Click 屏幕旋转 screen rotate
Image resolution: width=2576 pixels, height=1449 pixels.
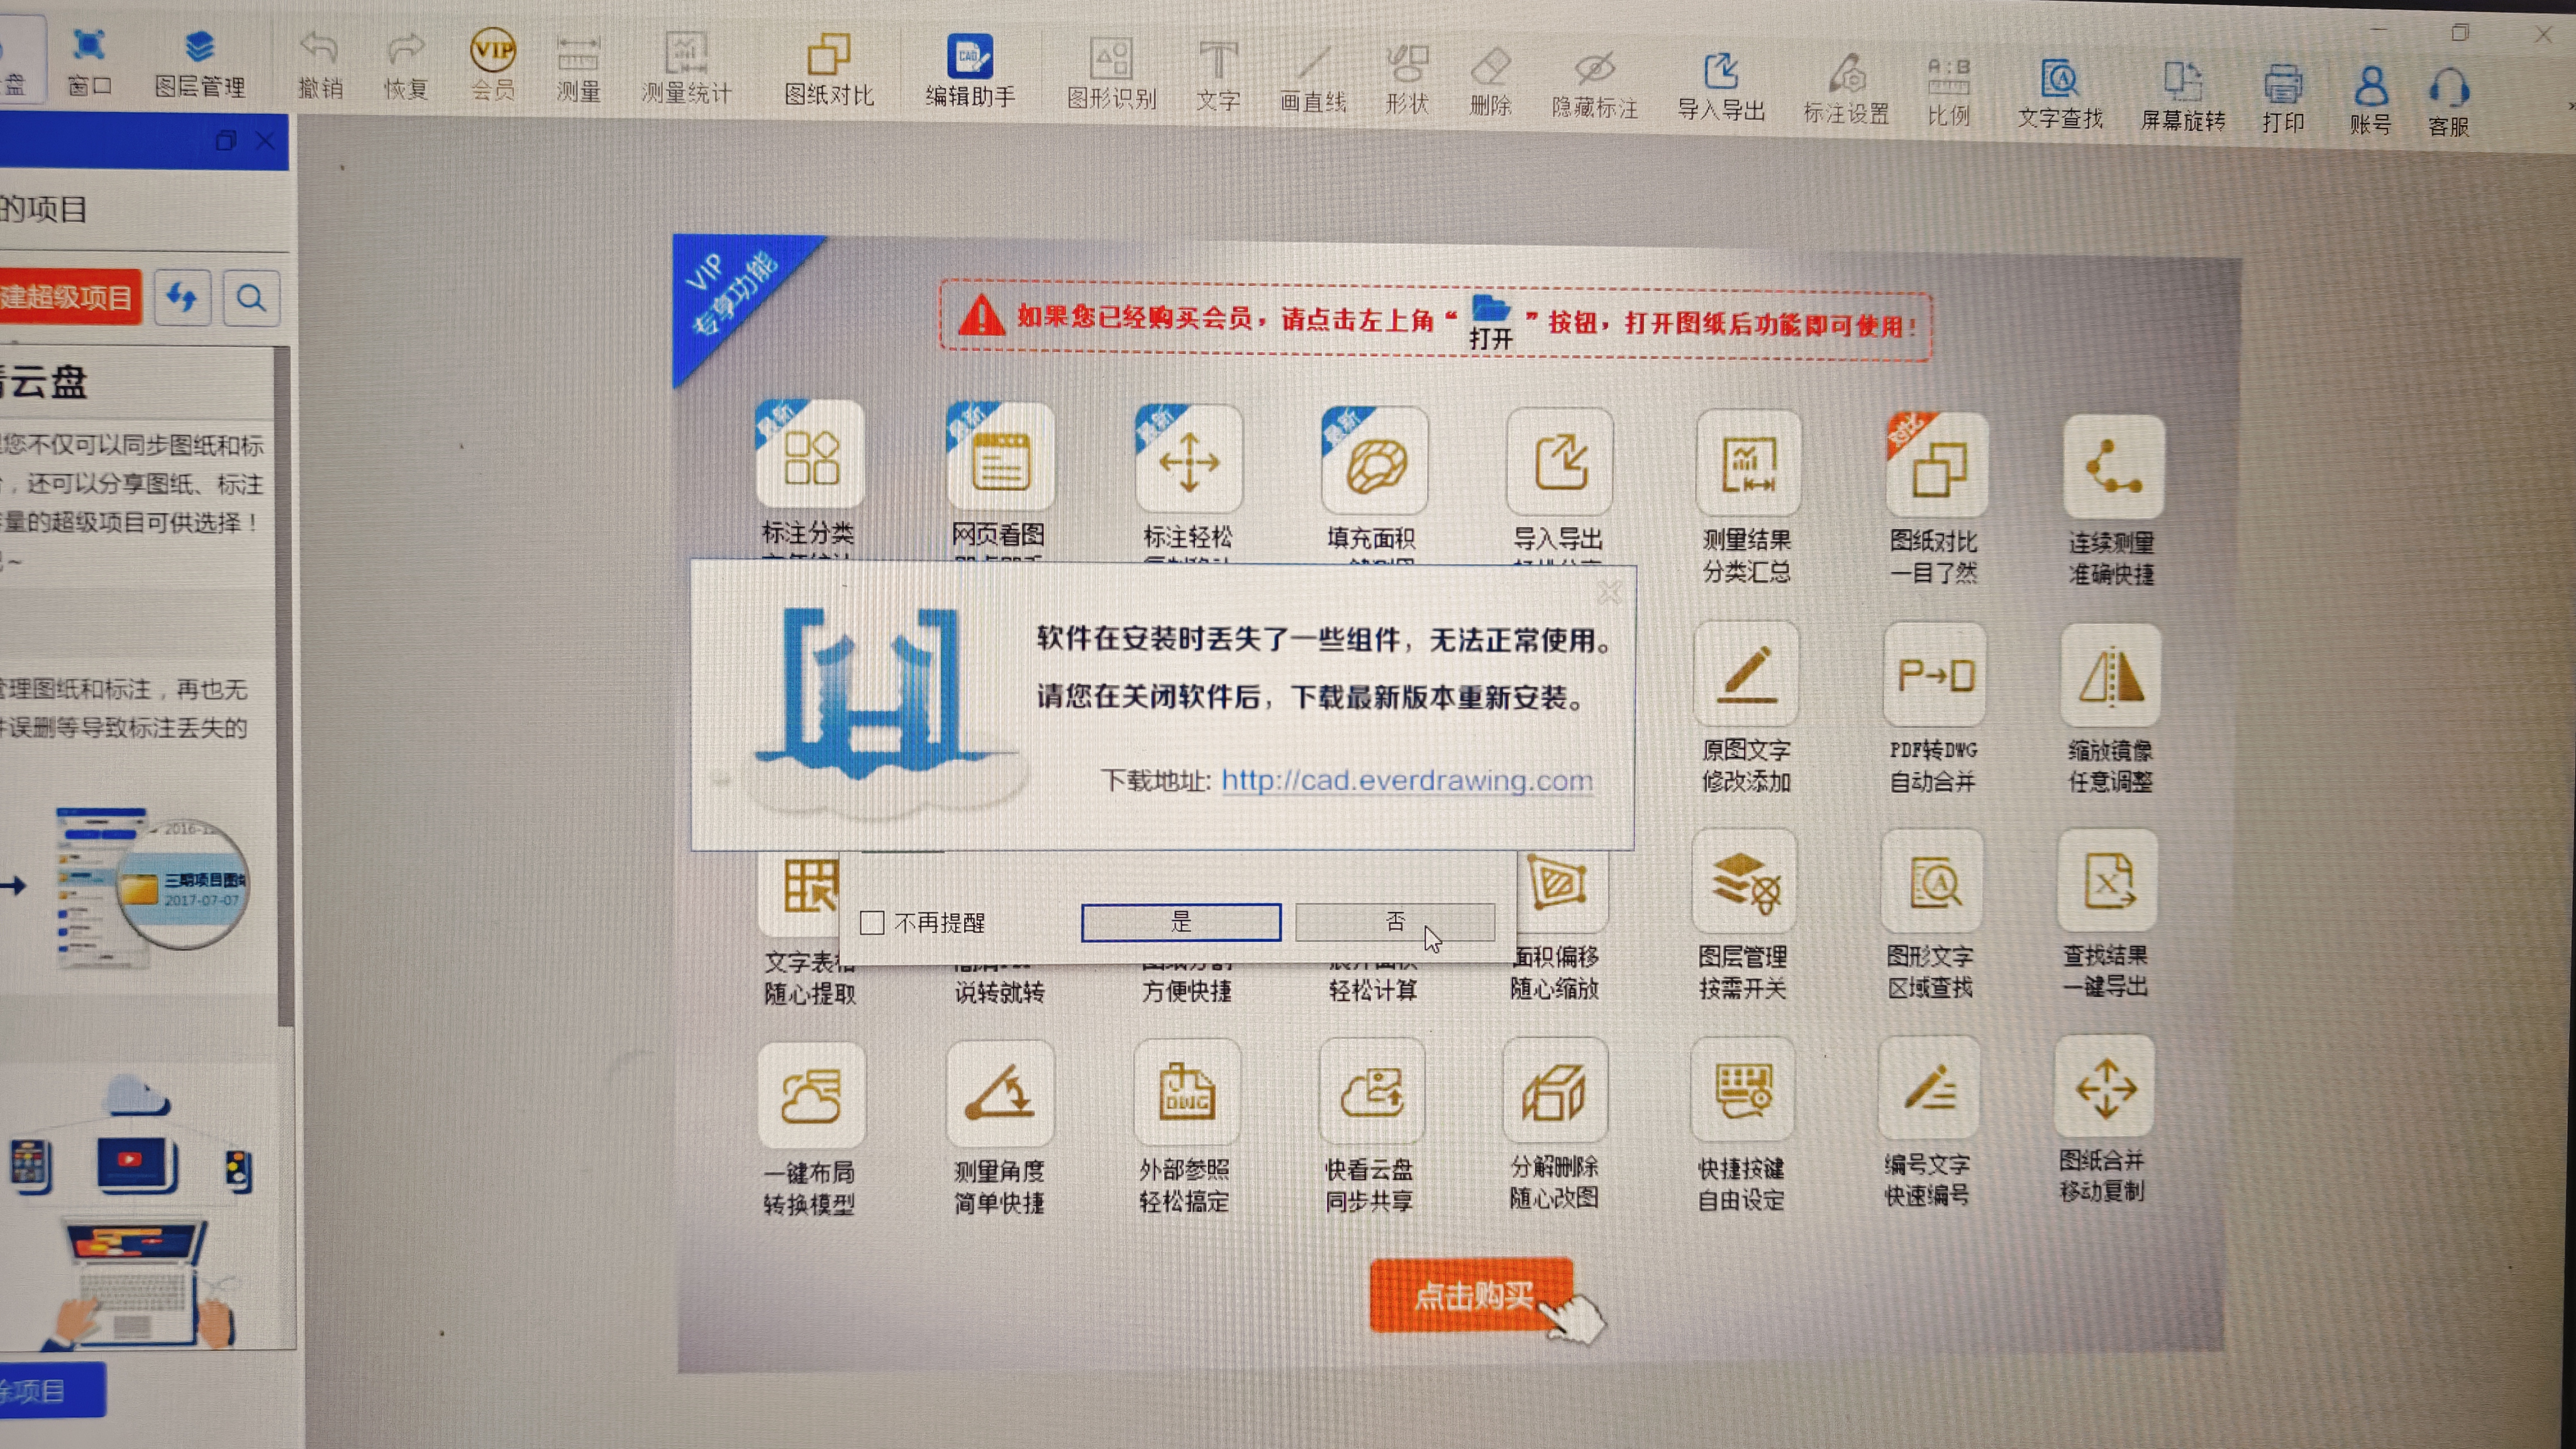tap(2183, 97)
